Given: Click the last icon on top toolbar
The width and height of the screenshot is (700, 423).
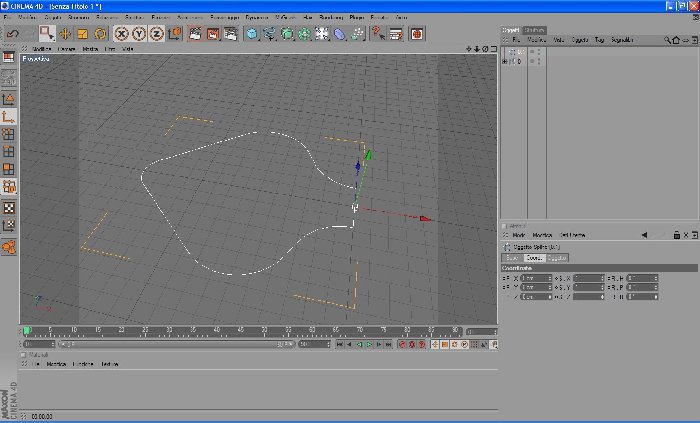Looking at the screenshot, I should (x=417, y=33).
